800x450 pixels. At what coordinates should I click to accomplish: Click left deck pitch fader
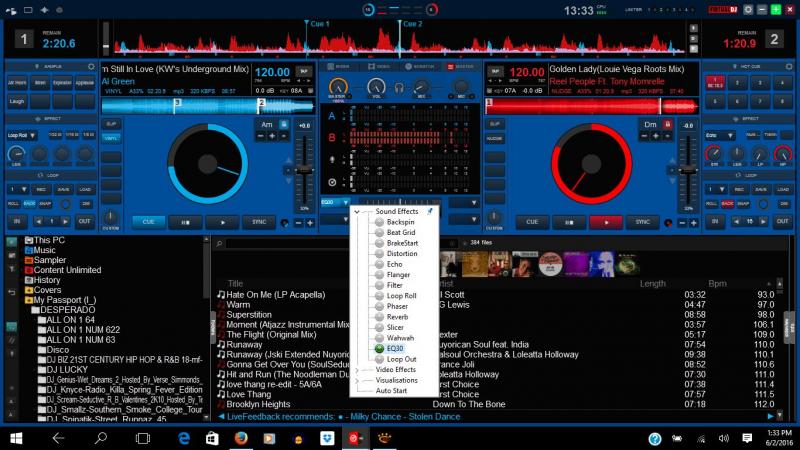coord(305,171)
